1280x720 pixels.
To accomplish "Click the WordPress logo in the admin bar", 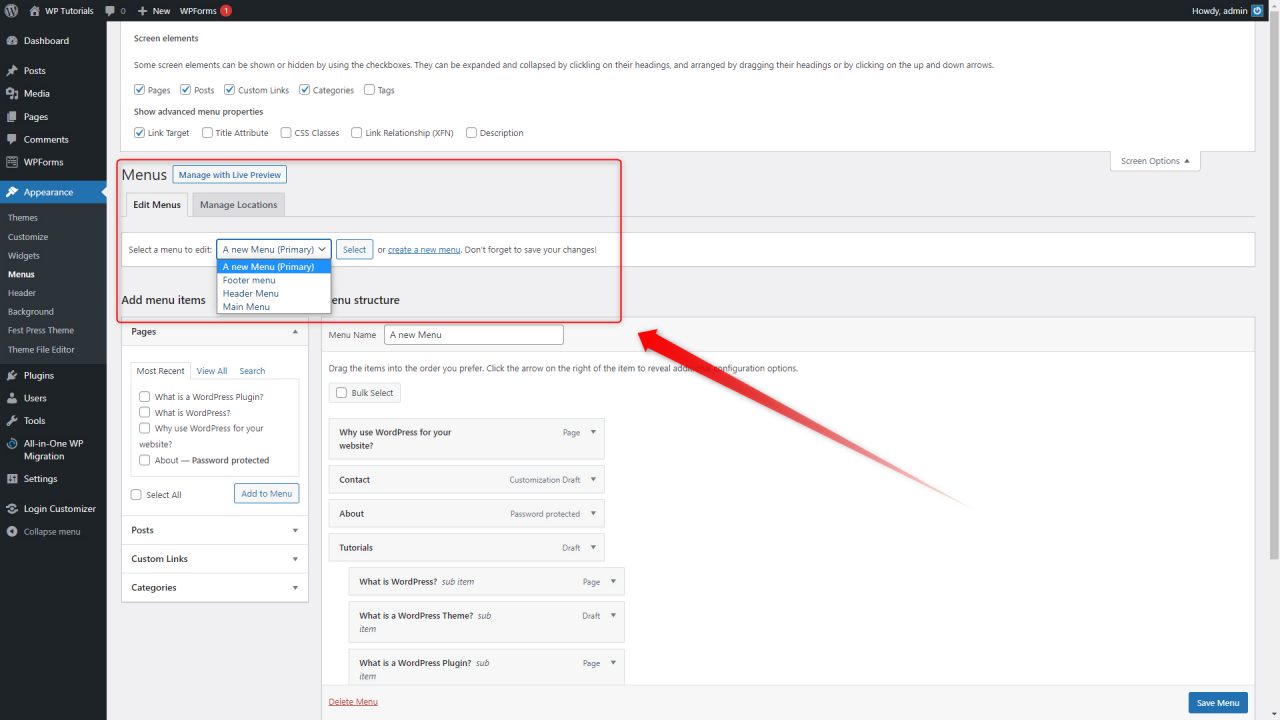I will click(11, 11).
